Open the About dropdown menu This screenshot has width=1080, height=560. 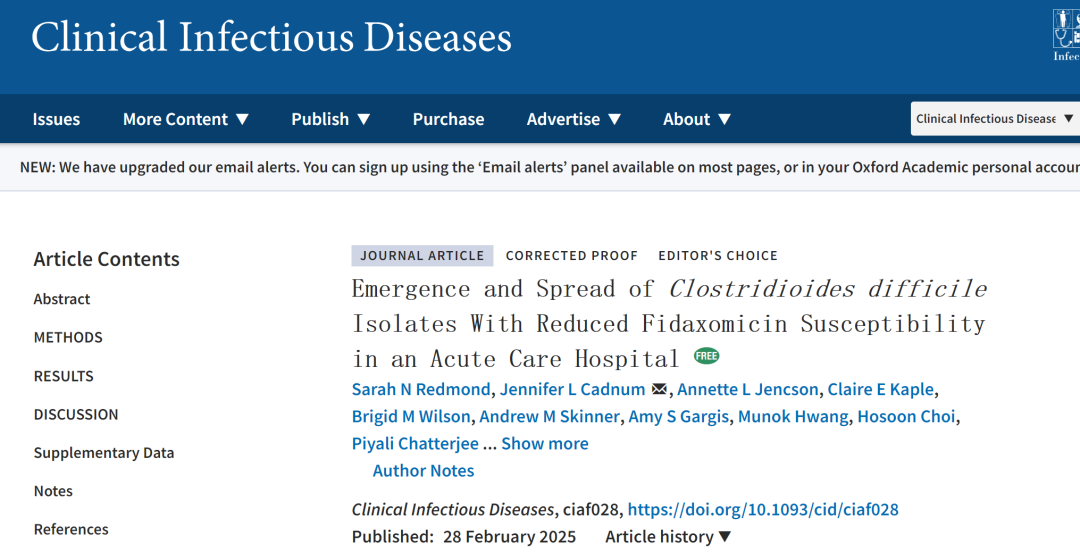click(697, 119)
